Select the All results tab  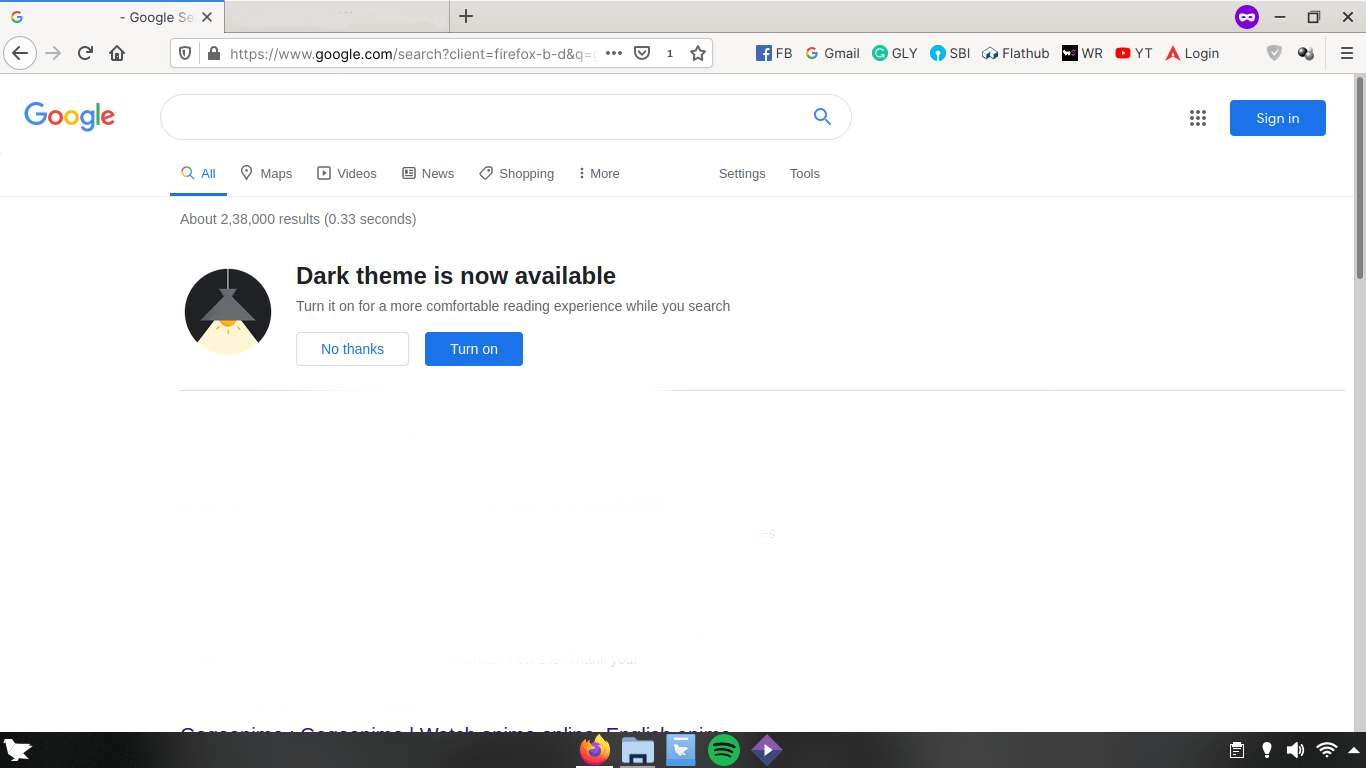[198, 174]
